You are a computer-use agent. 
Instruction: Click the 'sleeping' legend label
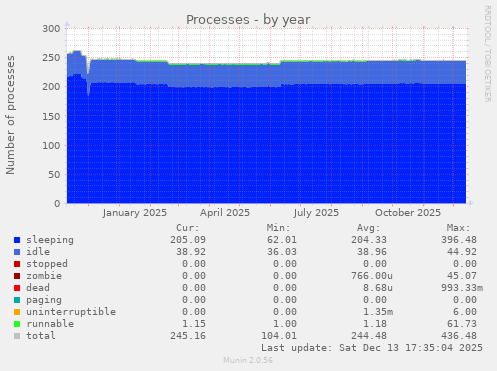point(50,240)
